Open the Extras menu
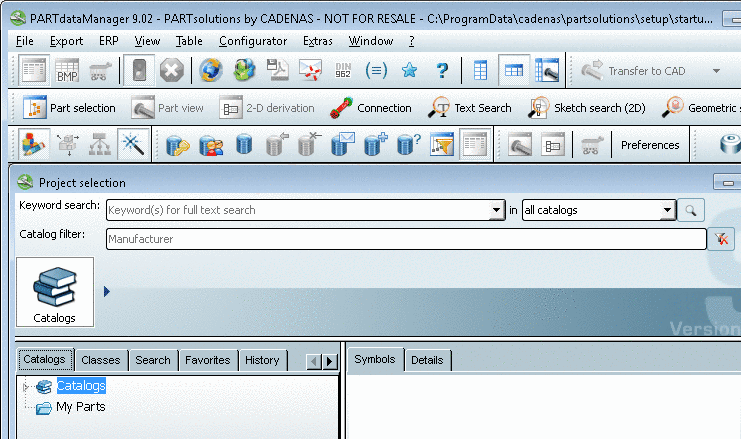 pos(318,41)
